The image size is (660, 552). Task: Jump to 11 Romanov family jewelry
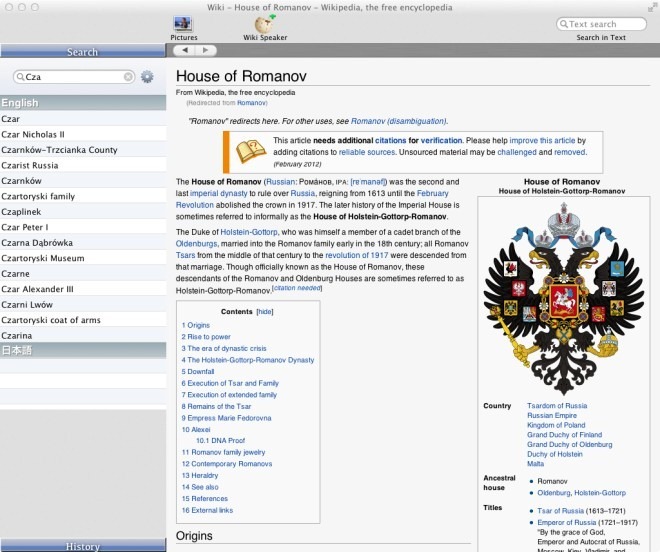coord(224,452)
